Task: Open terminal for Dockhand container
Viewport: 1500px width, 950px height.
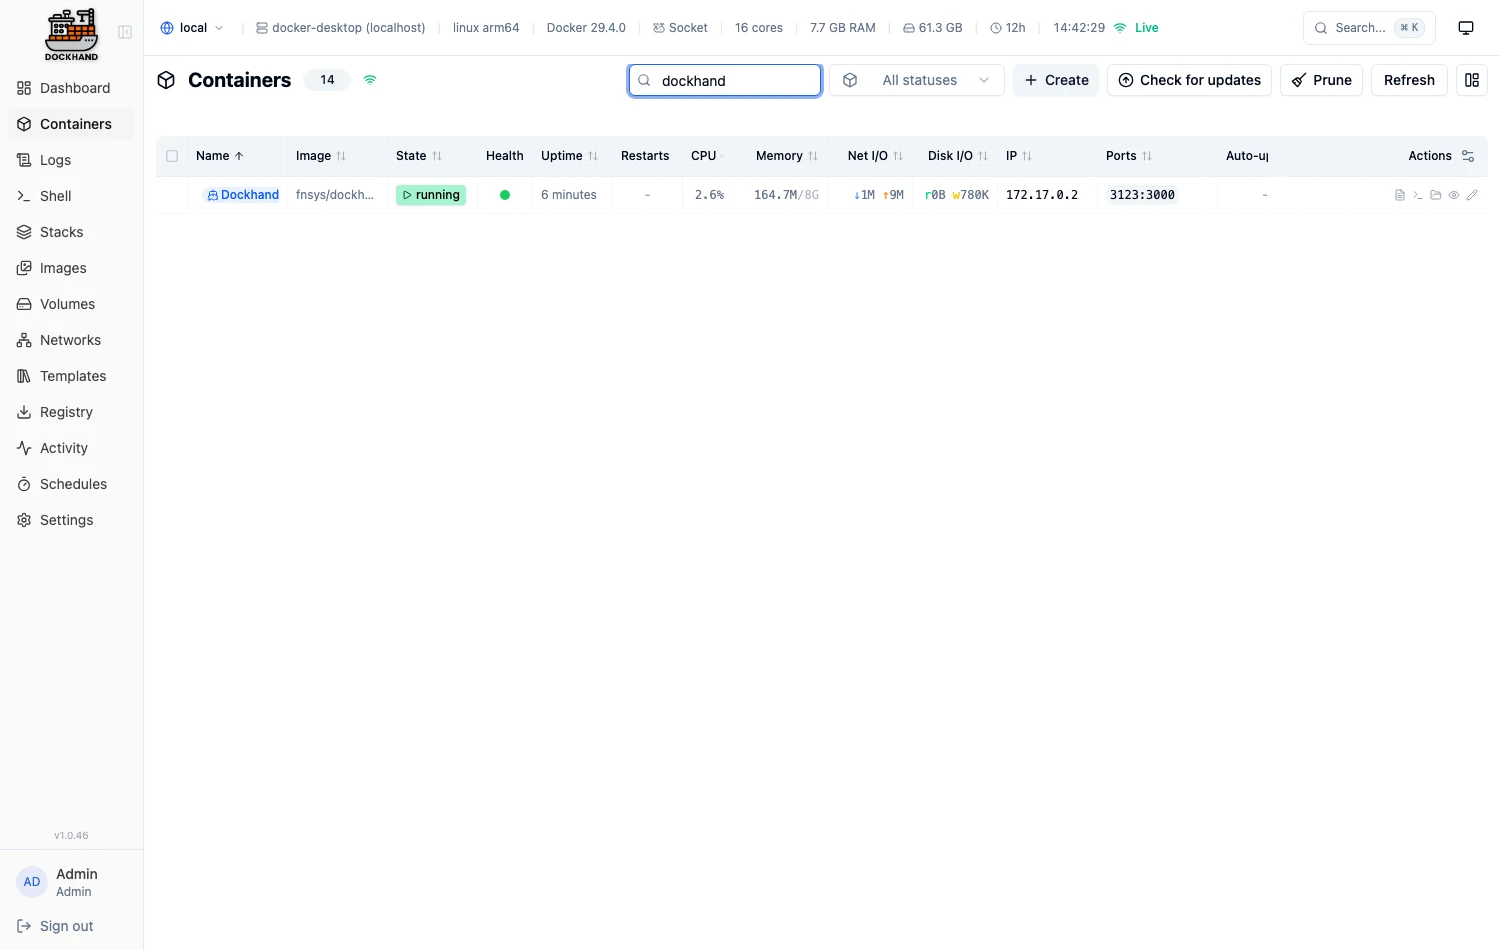Action: 1418,195
